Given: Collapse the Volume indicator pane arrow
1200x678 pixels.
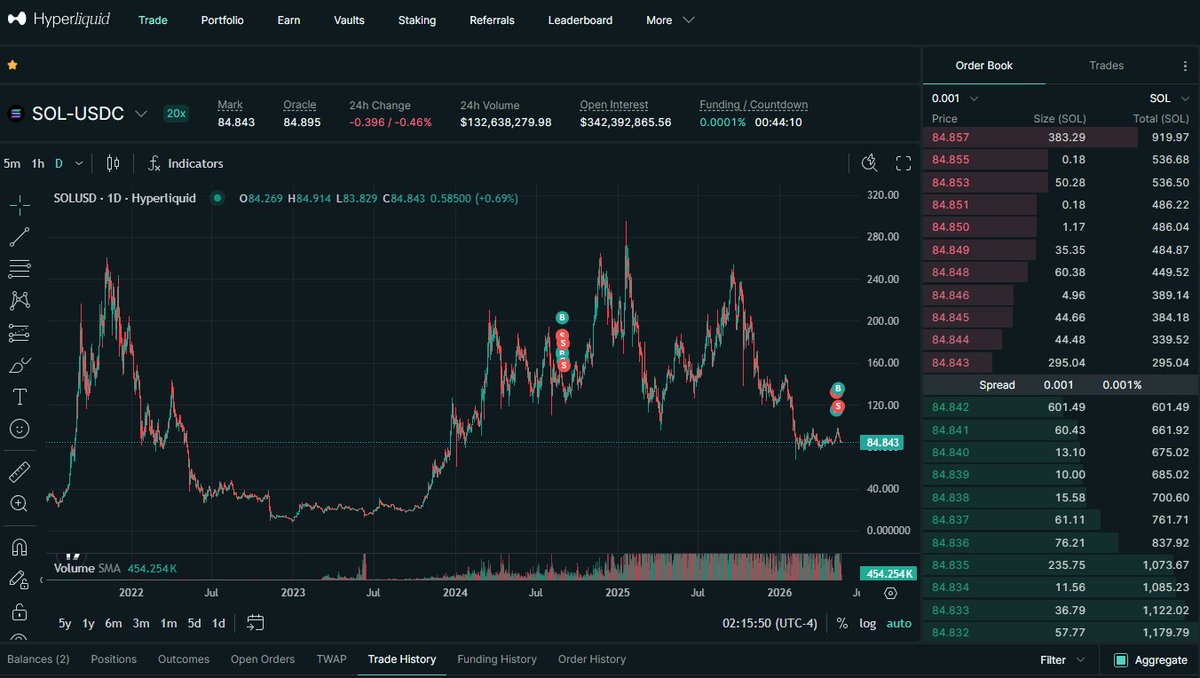Looking at the screenshot, I should (x=41, y=579).
